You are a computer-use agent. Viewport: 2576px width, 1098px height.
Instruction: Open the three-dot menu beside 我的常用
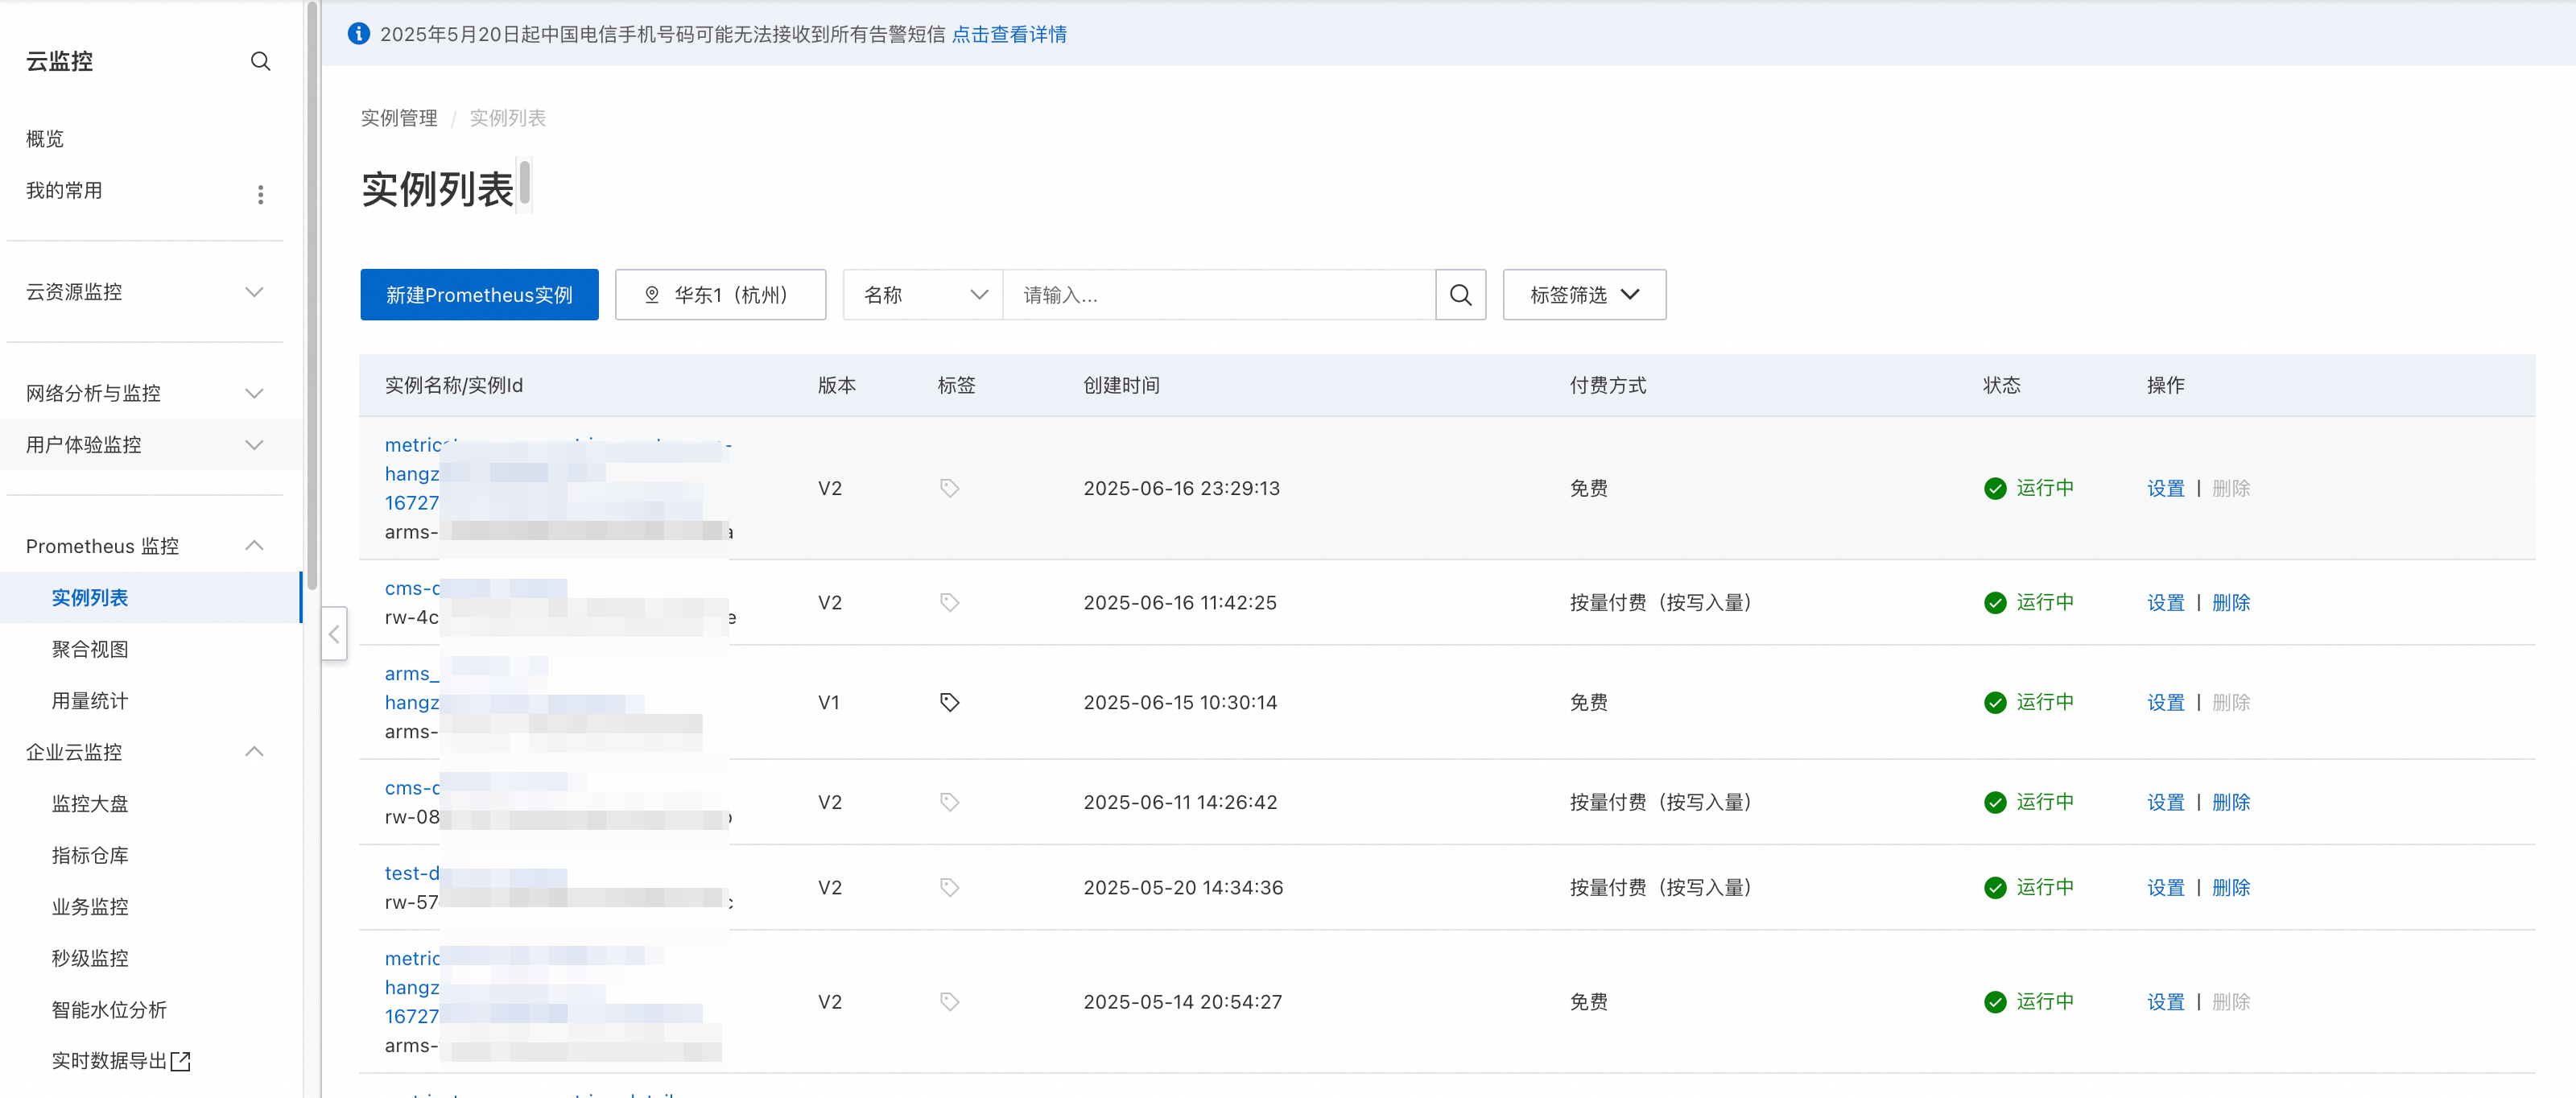pyautogui.click(x=260, y=194)
